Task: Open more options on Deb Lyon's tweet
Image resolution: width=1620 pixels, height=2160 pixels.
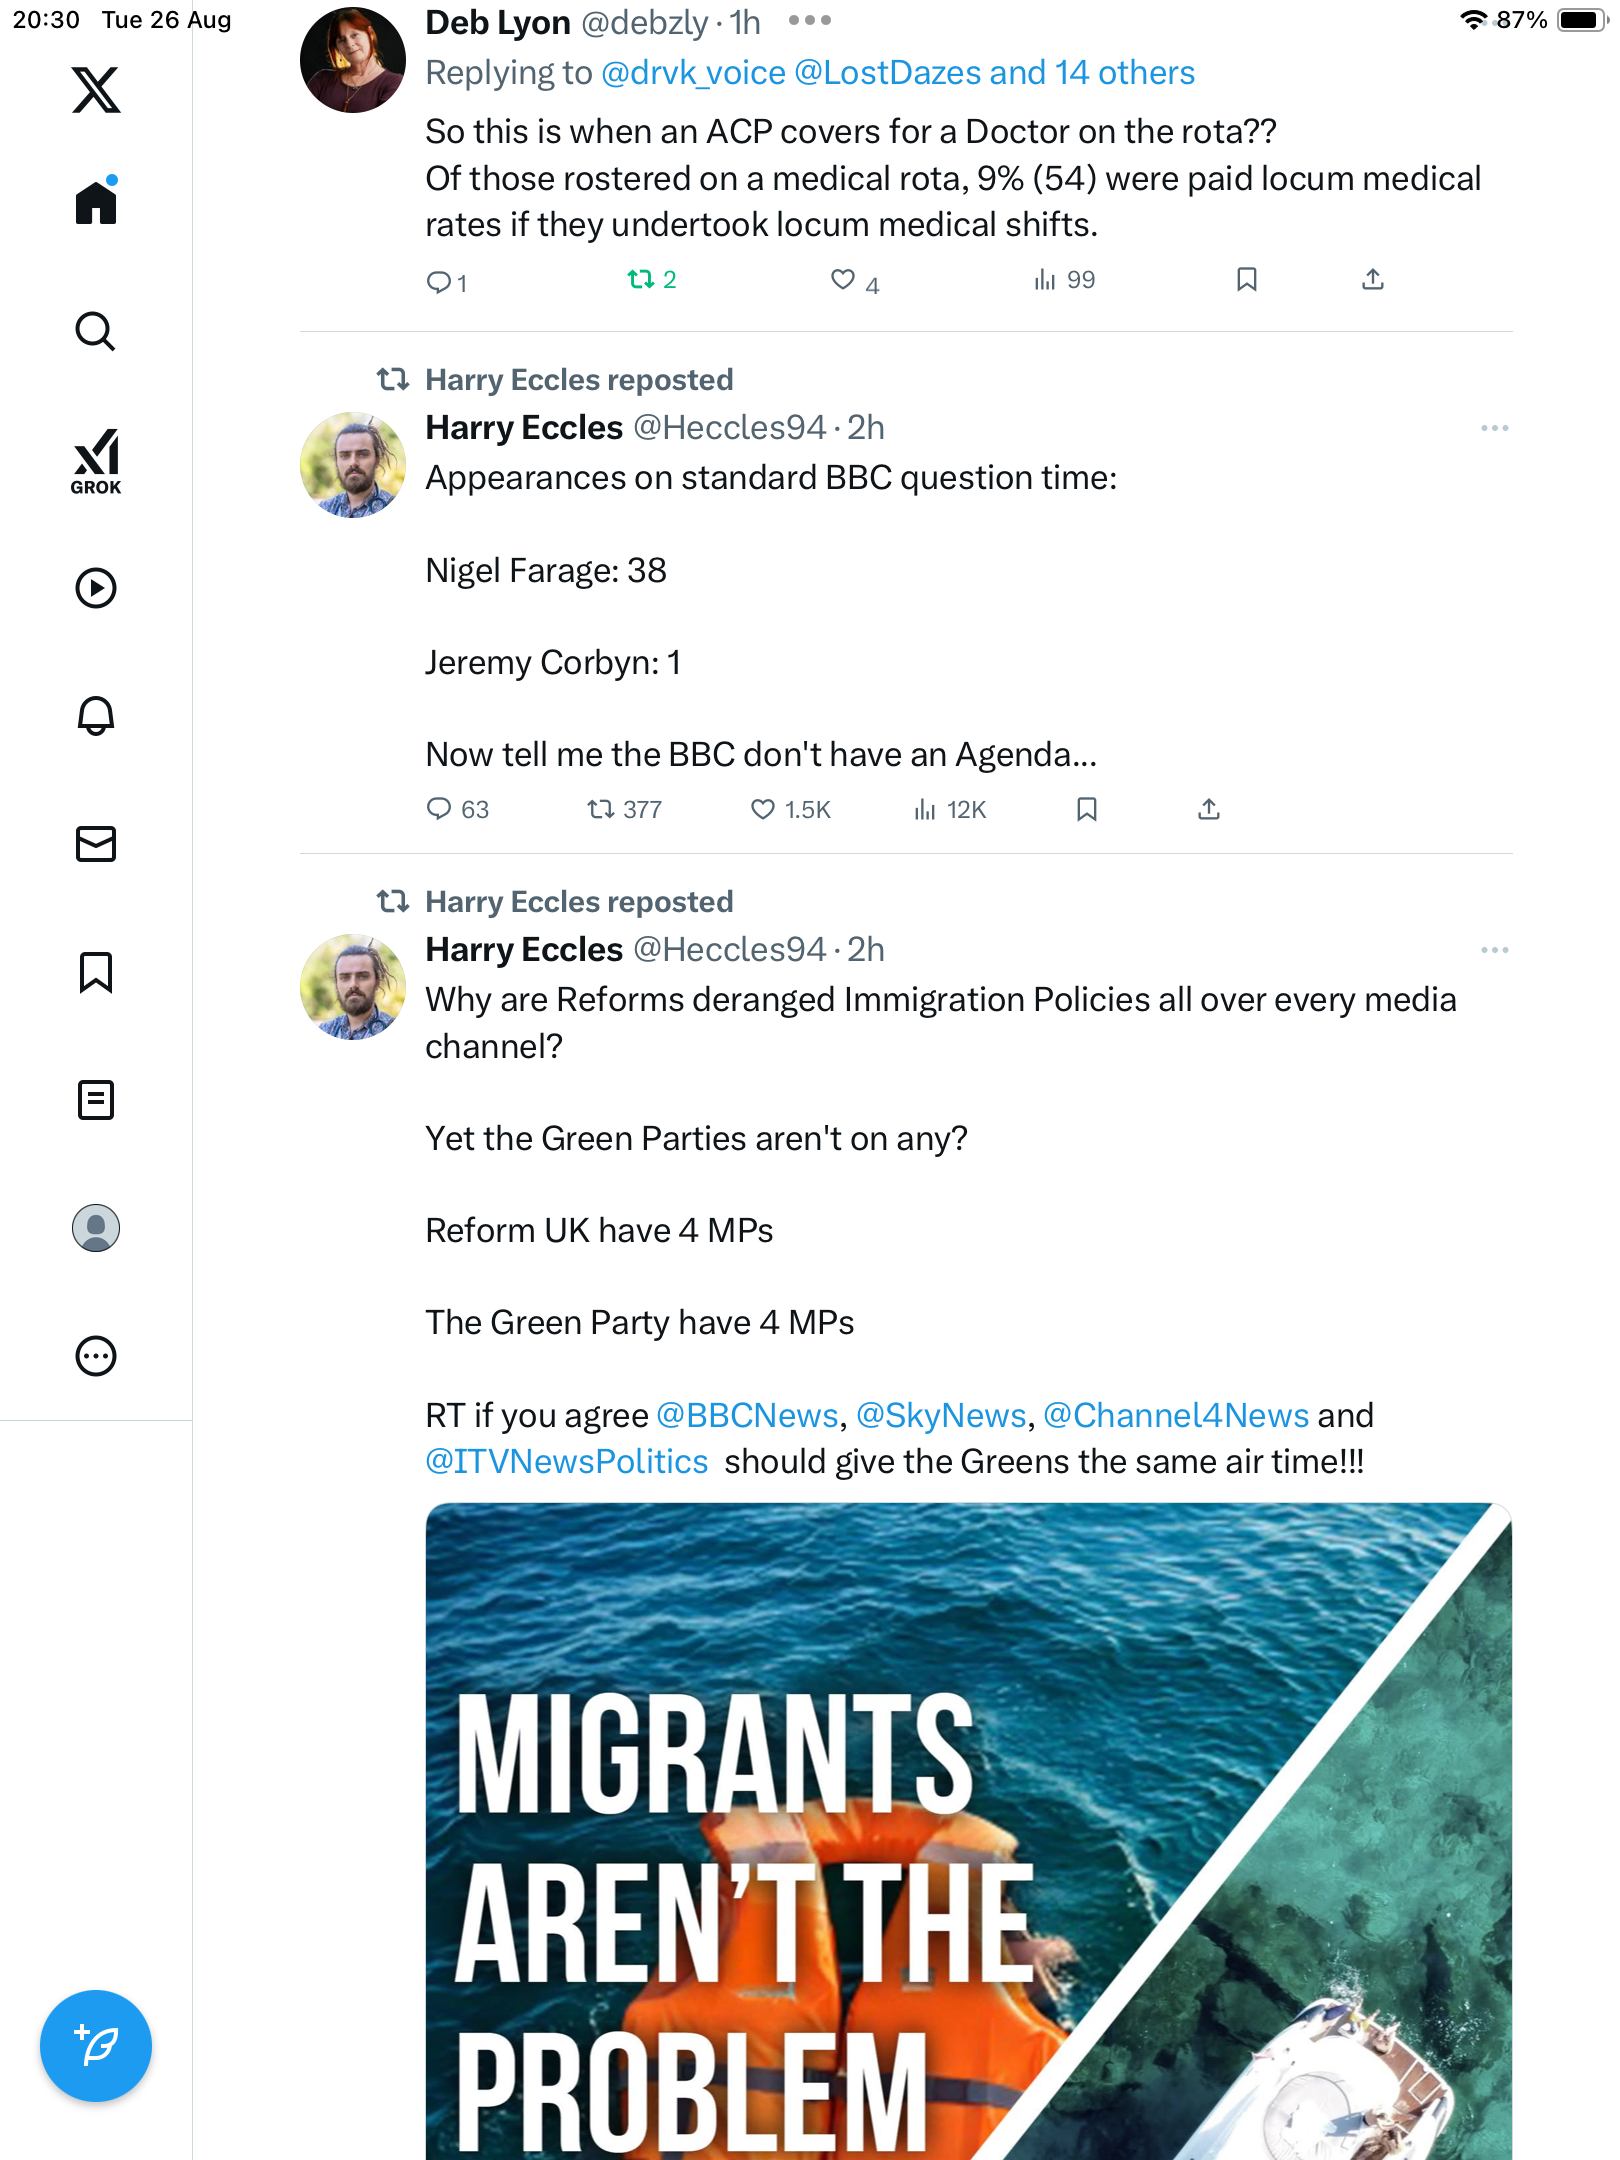Action: 810,21
